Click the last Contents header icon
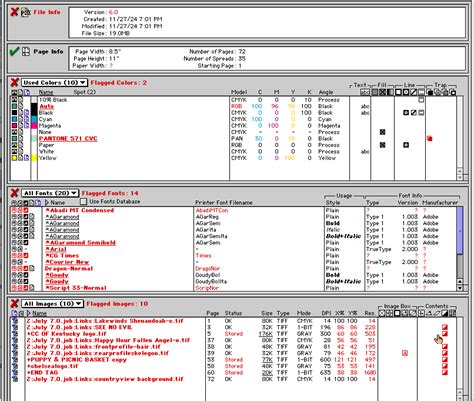 coord(452,313)
